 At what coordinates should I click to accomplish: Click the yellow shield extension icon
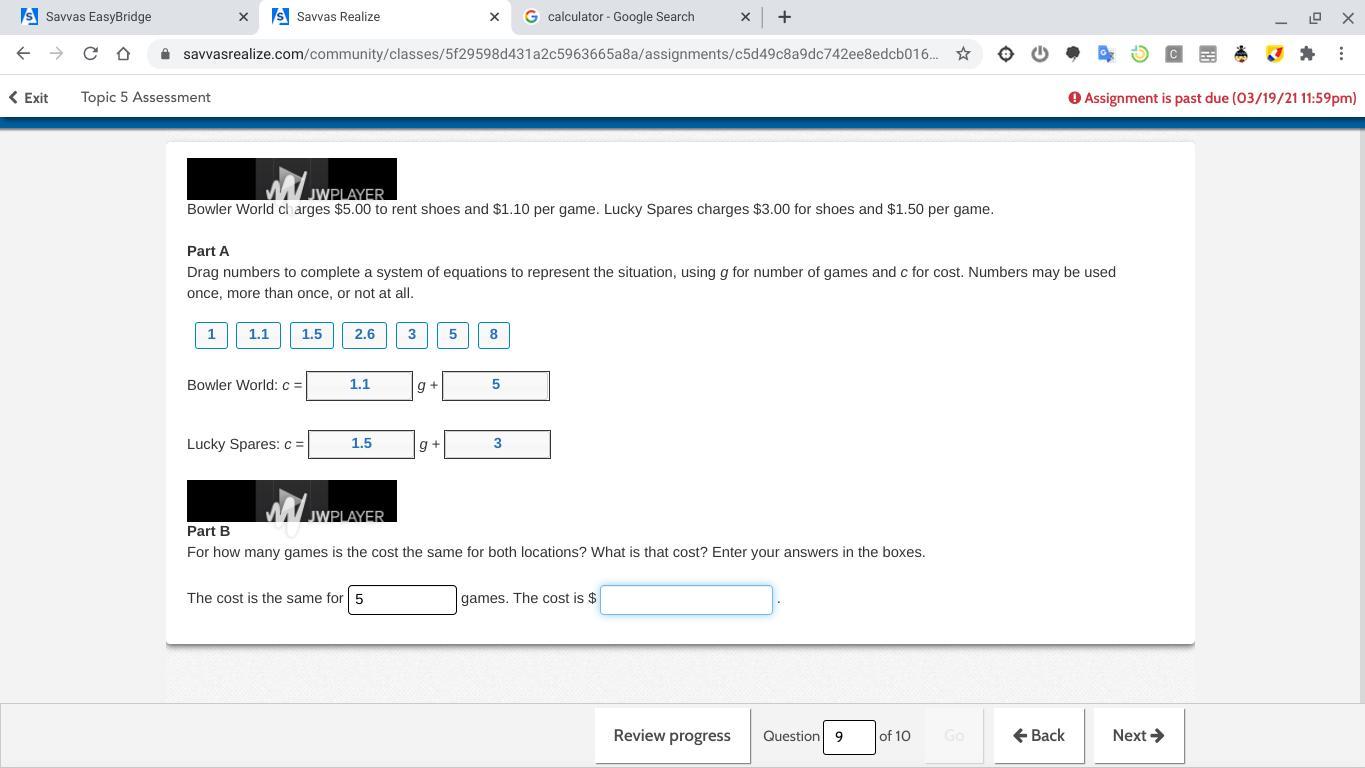click(1274, 54)
